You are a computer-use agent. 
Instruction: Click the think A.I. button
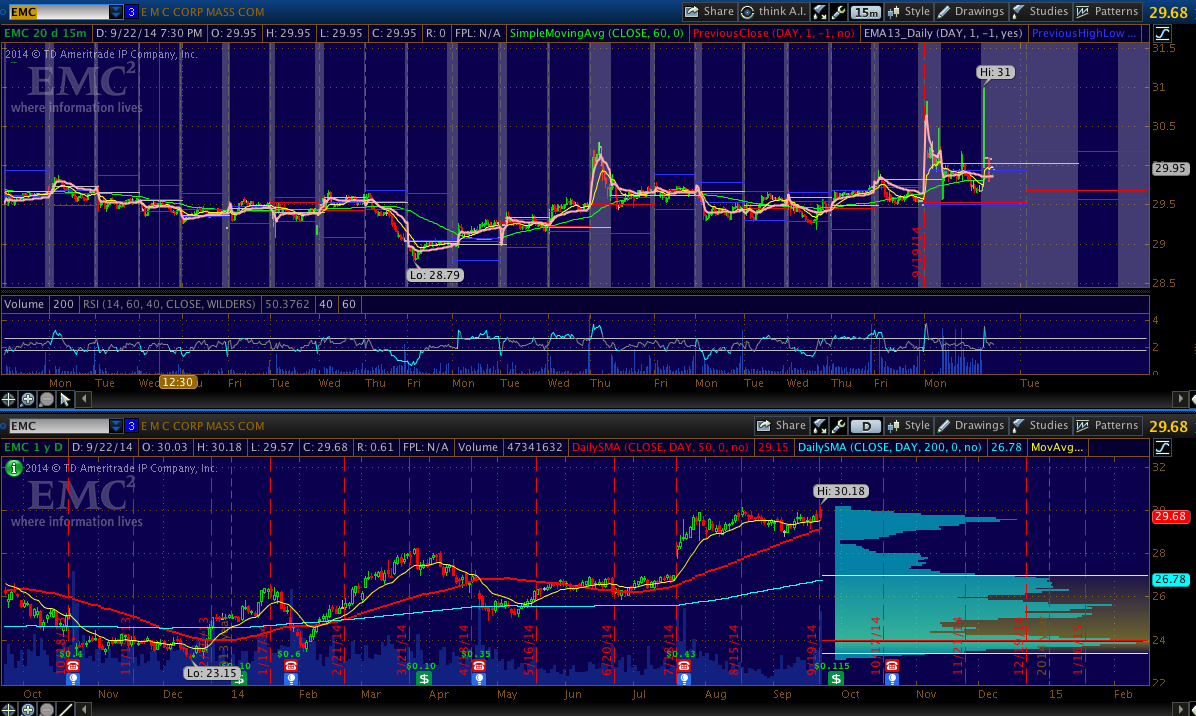tap(775, 12)
